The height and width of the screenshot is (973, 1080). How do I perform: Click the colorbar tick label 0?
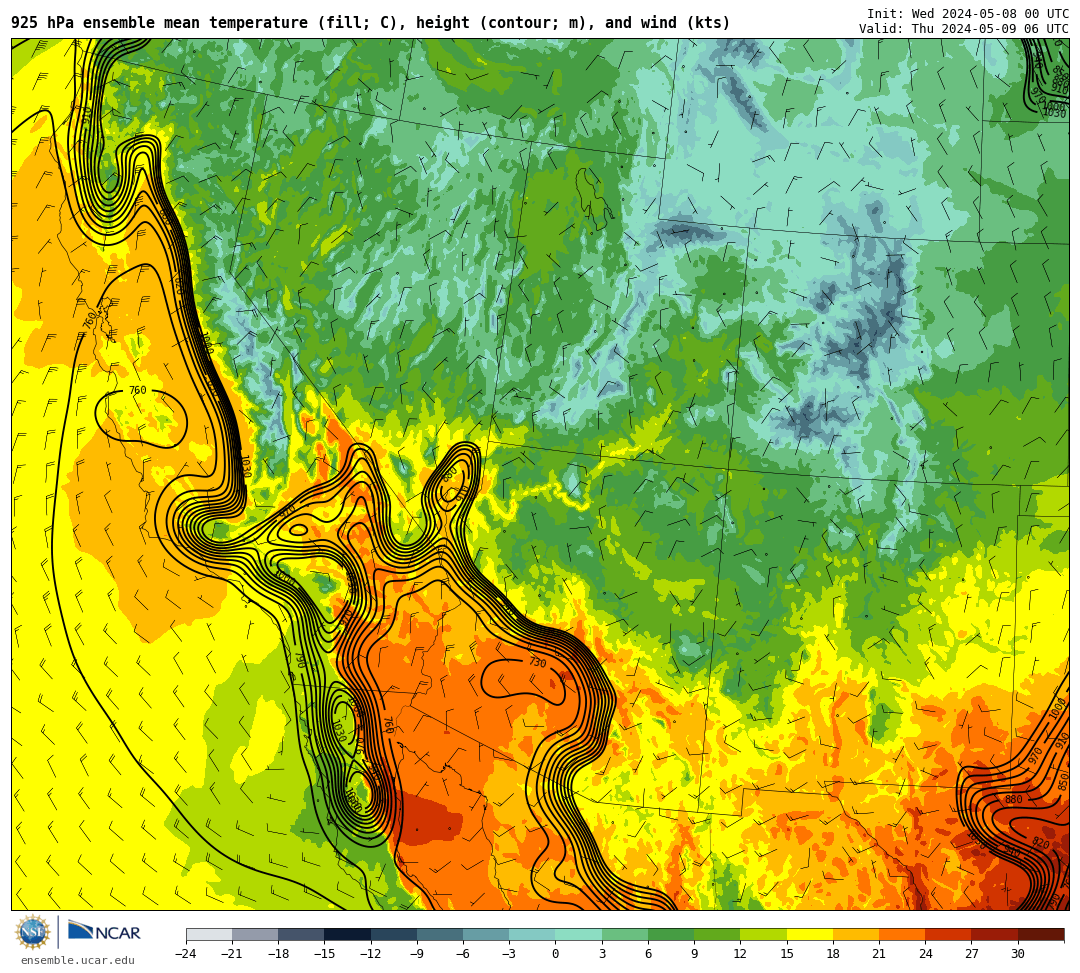coord(556,954)
